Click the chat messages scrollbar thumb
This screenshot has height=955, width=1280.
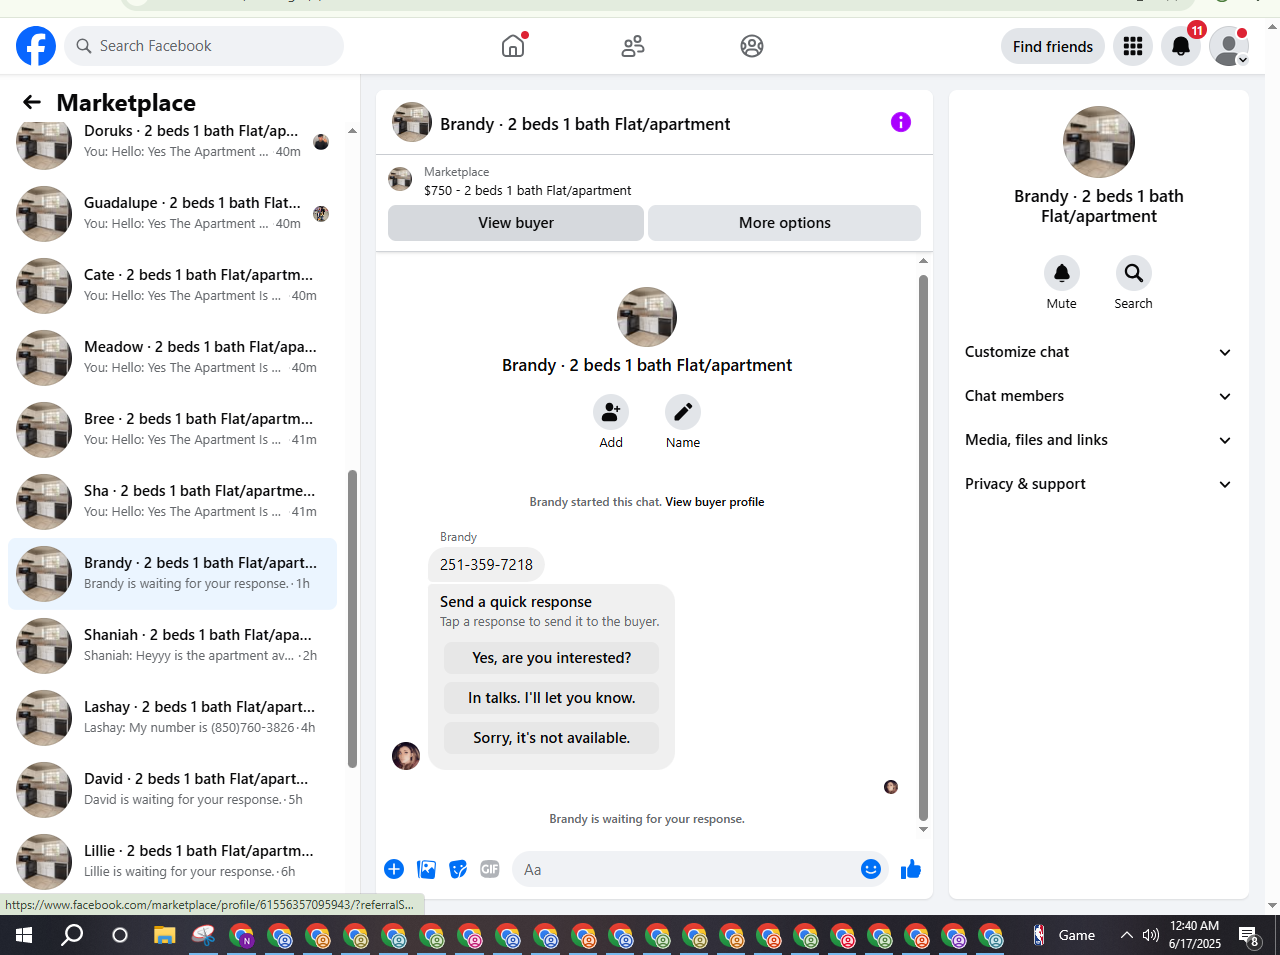point(923,547)
